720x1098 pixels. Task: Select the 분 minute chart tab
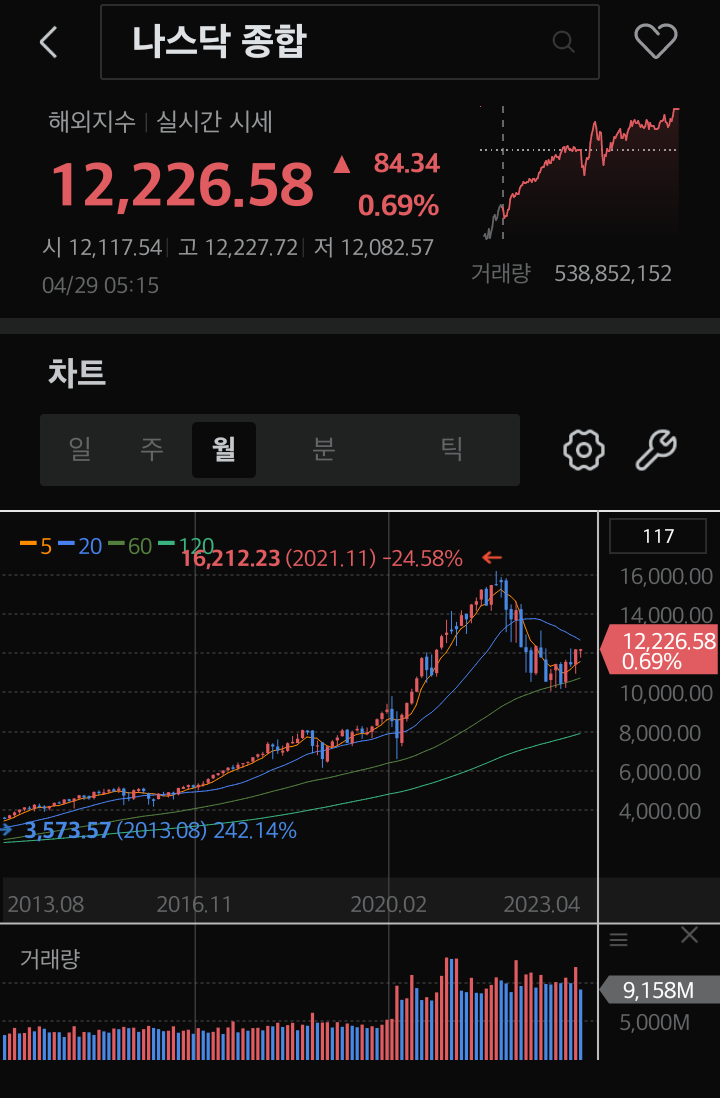324,450
